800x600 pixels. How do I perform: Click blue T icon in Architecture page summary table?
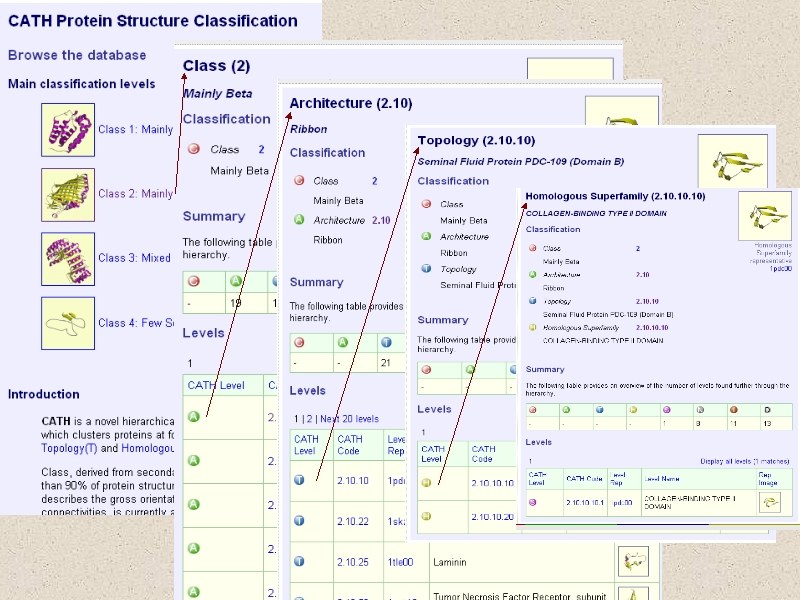(x=386, y=342)
